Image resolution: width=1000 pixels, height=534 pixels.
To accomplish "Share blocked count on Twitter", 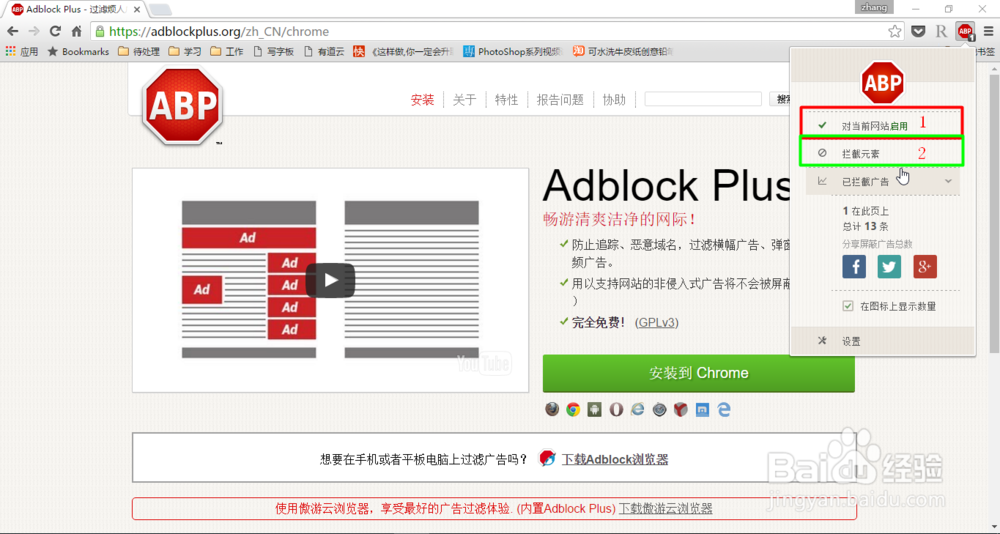I will pyautogui.click(x=889, y=266).
